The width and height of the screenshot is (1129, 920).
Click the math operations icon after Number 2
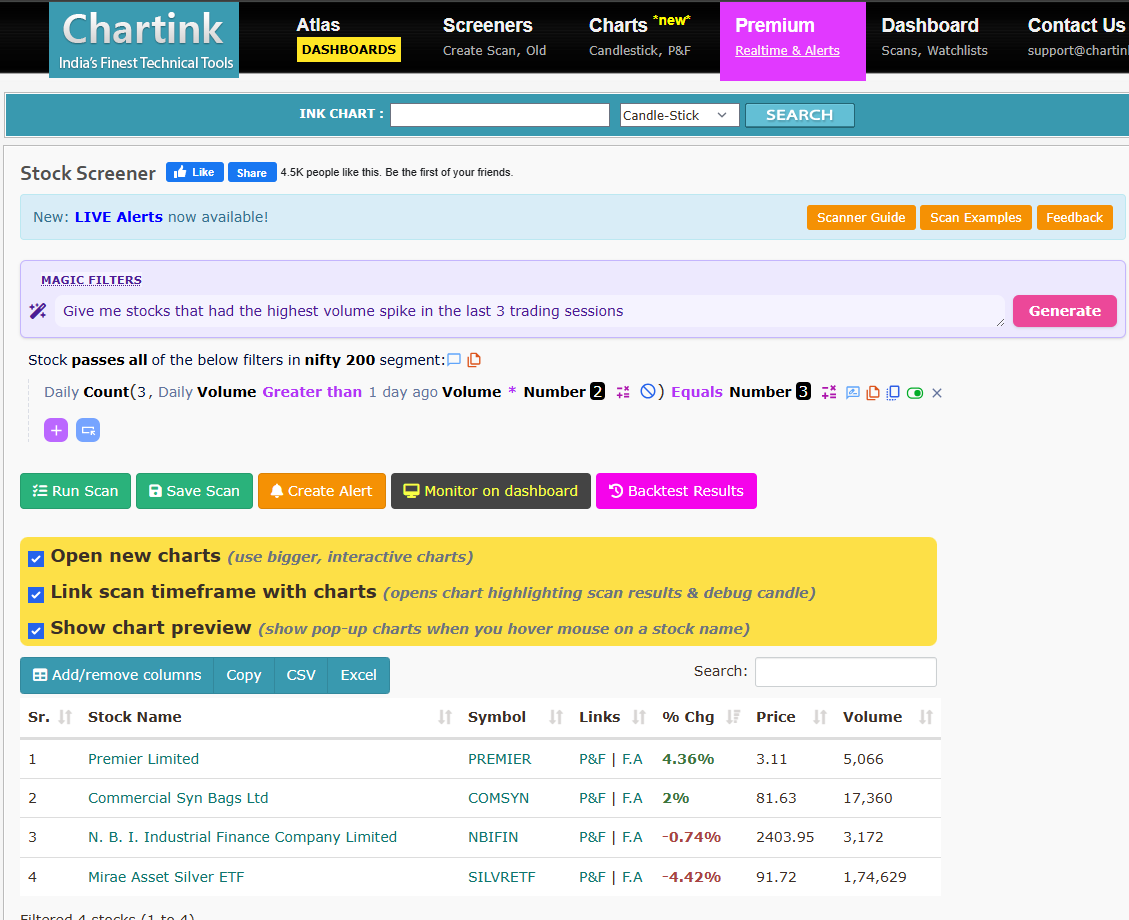point(623,392)
